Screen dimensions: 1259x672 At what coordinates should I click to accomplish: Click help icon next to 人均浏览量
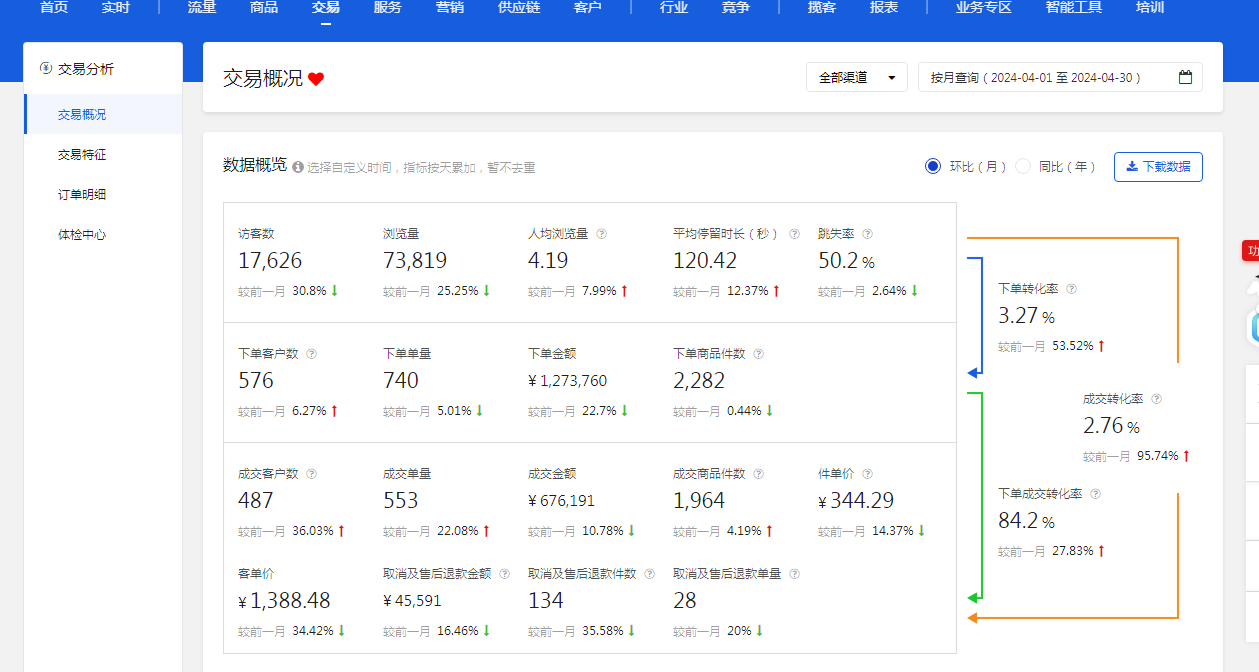tap(602, 234)
